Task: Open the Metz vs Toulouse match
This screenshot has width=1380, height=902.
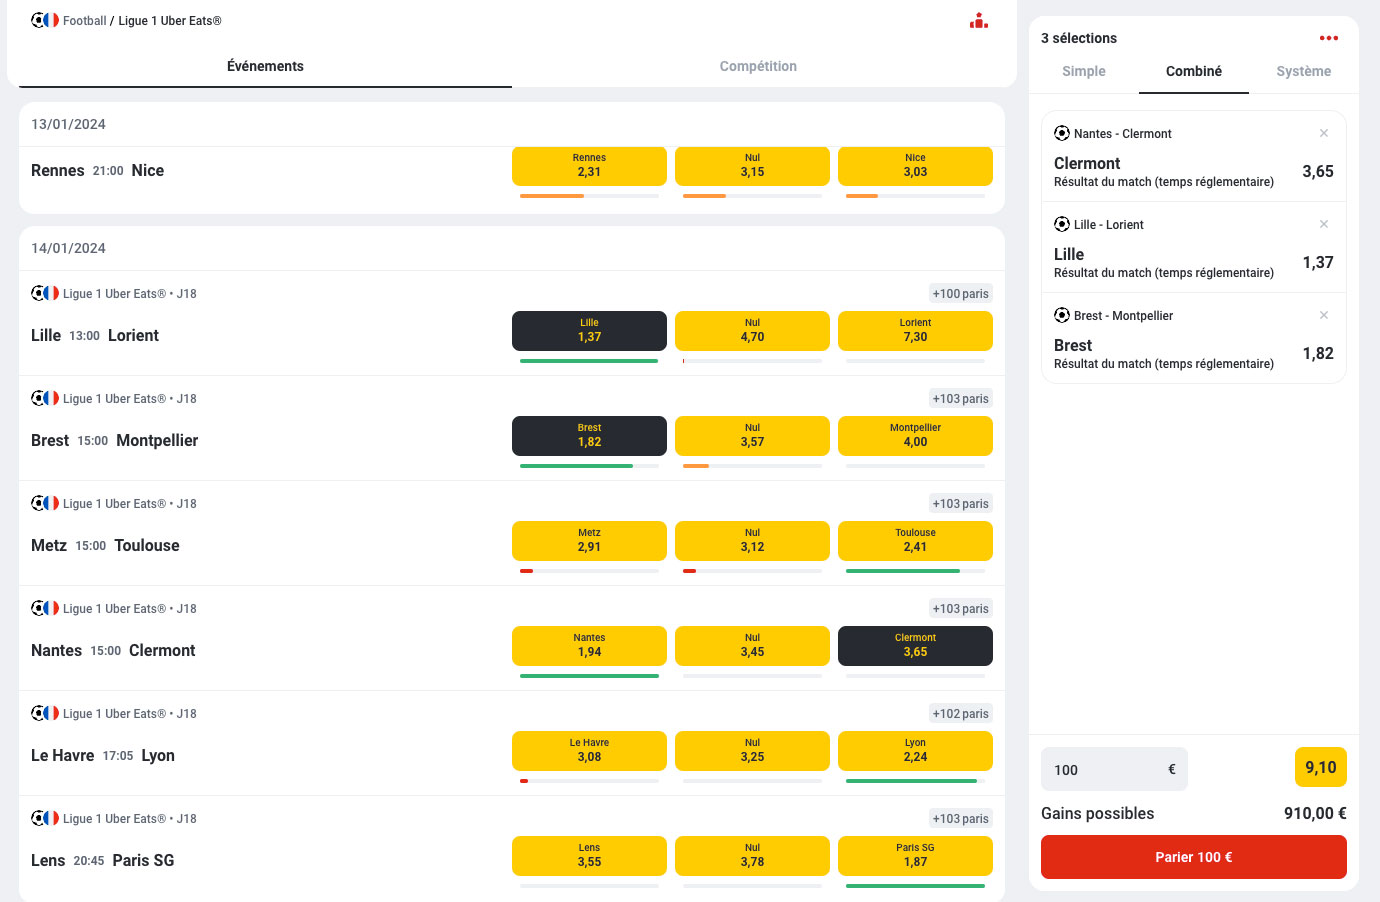Action: pyautogui.click(x=106, y=545)
